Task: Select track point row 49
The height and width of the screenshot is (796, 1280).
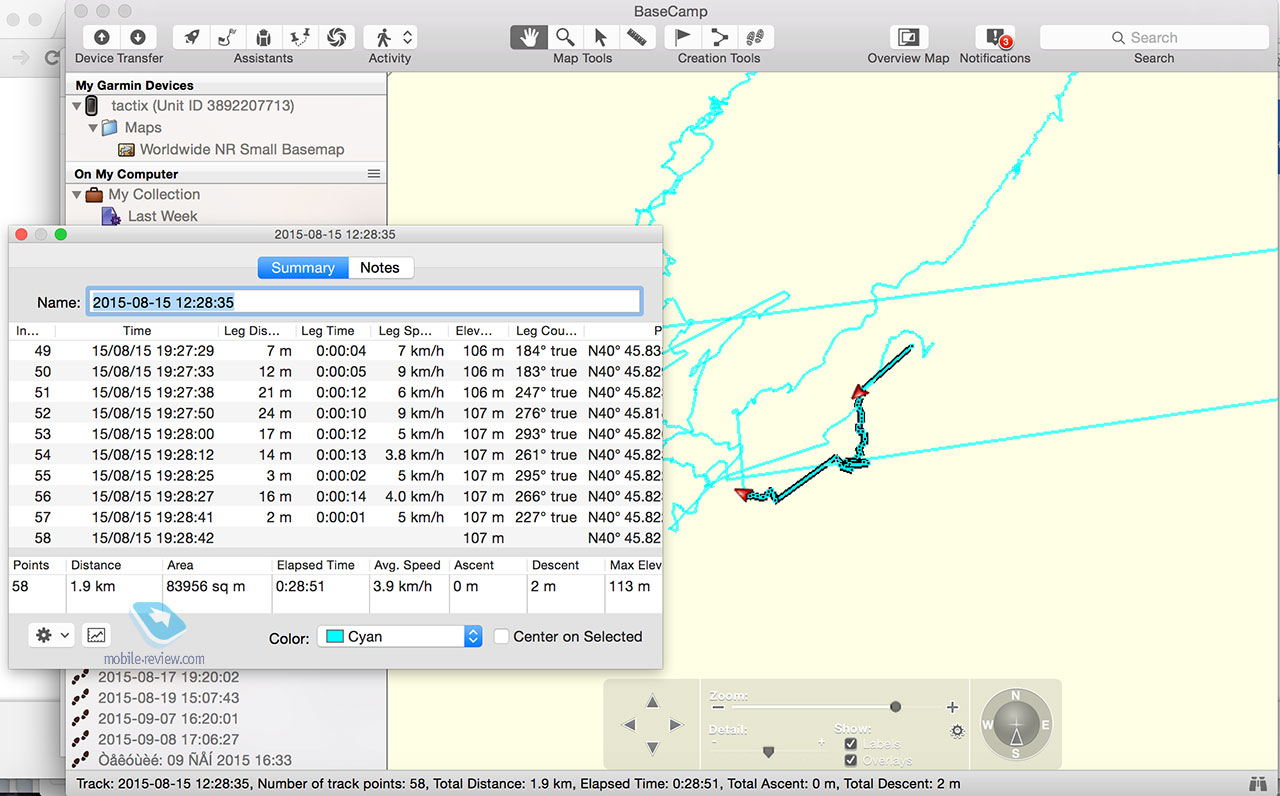Action: click(x=335, y=351)
